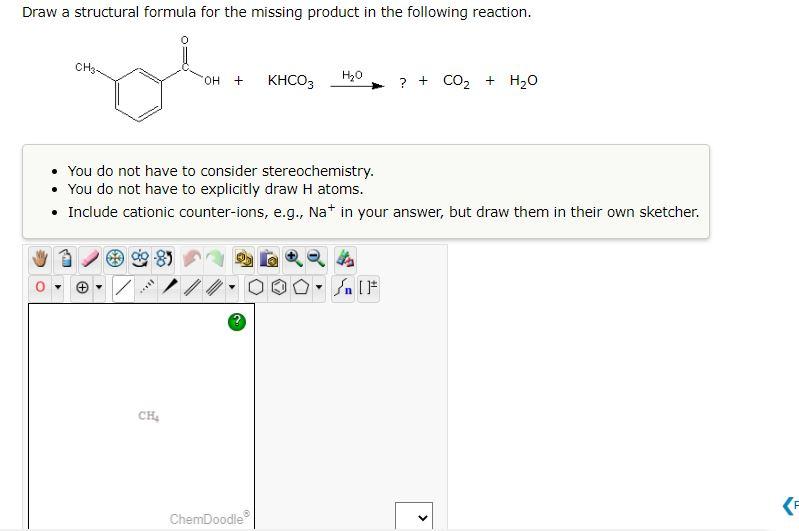Viewport: 799px width, 531px height.
Task: Click the 'Include cationic counter-ions' hint line
Action: click(383, 211)
